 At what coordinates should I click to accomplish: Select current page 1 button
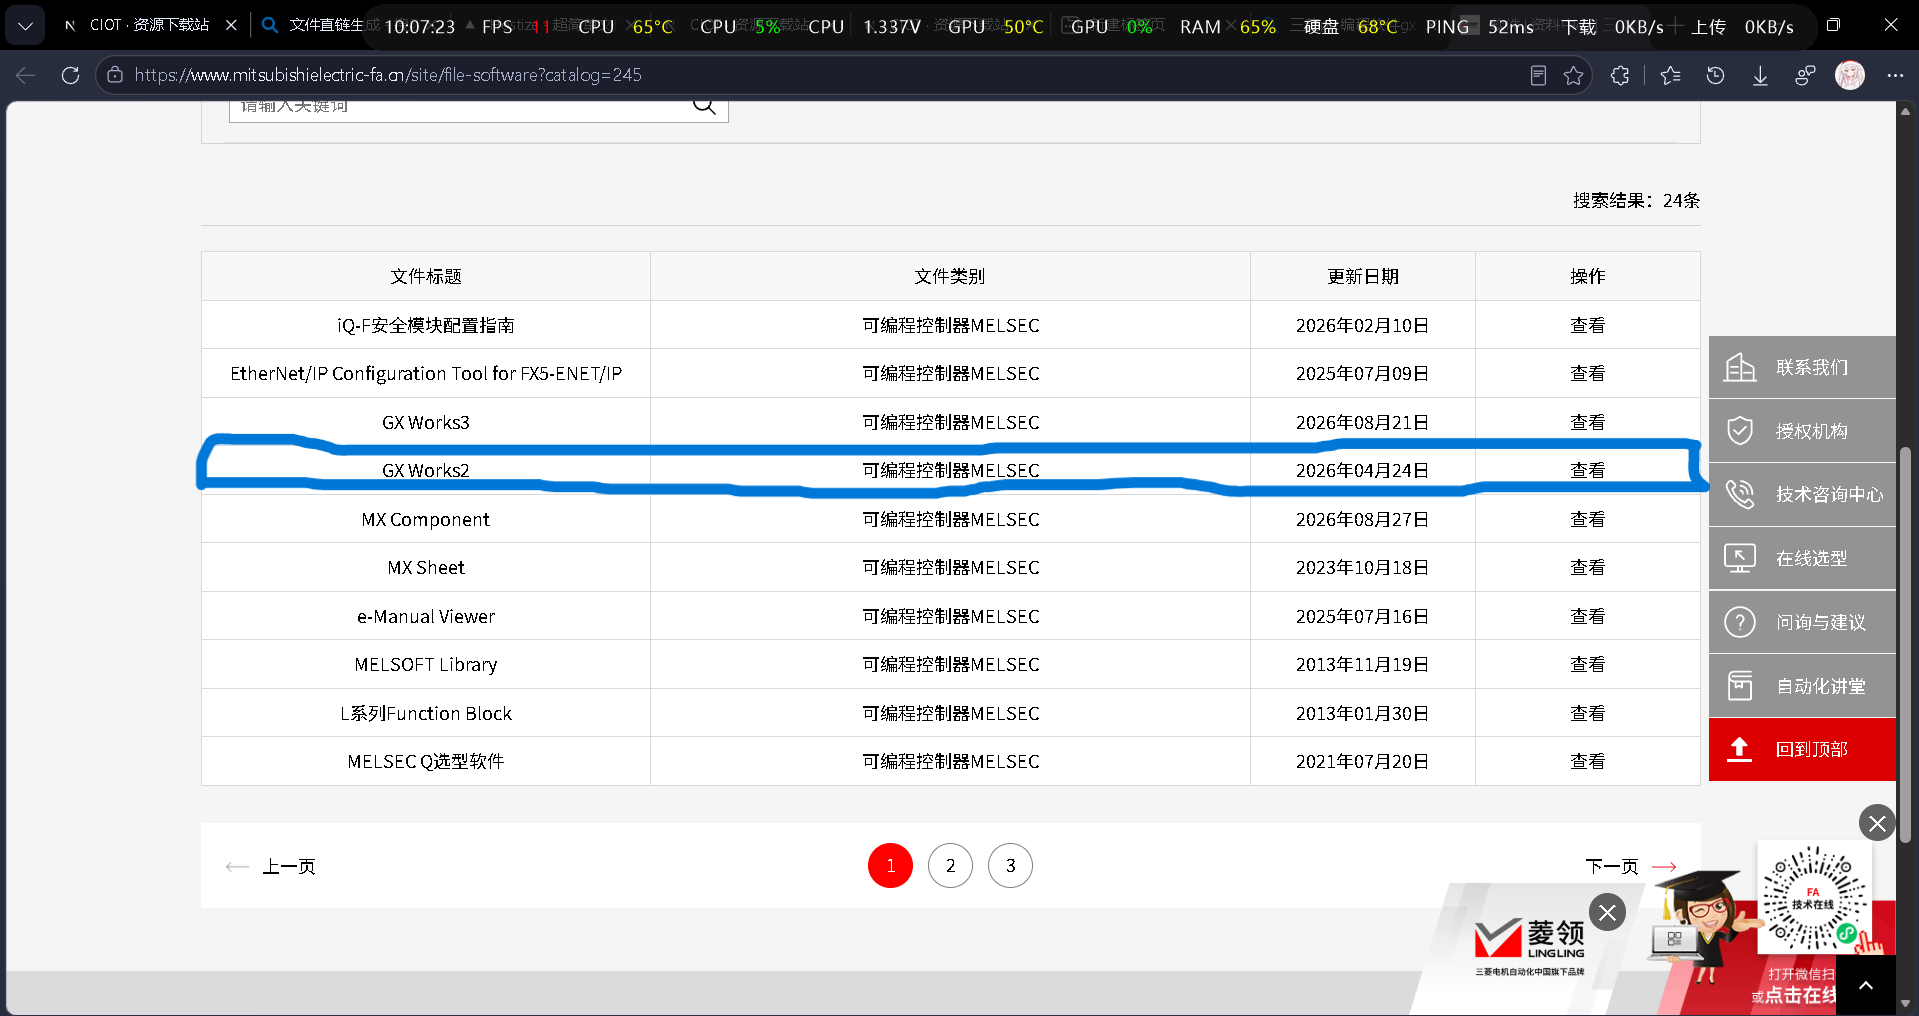click(x=890, y=866)
